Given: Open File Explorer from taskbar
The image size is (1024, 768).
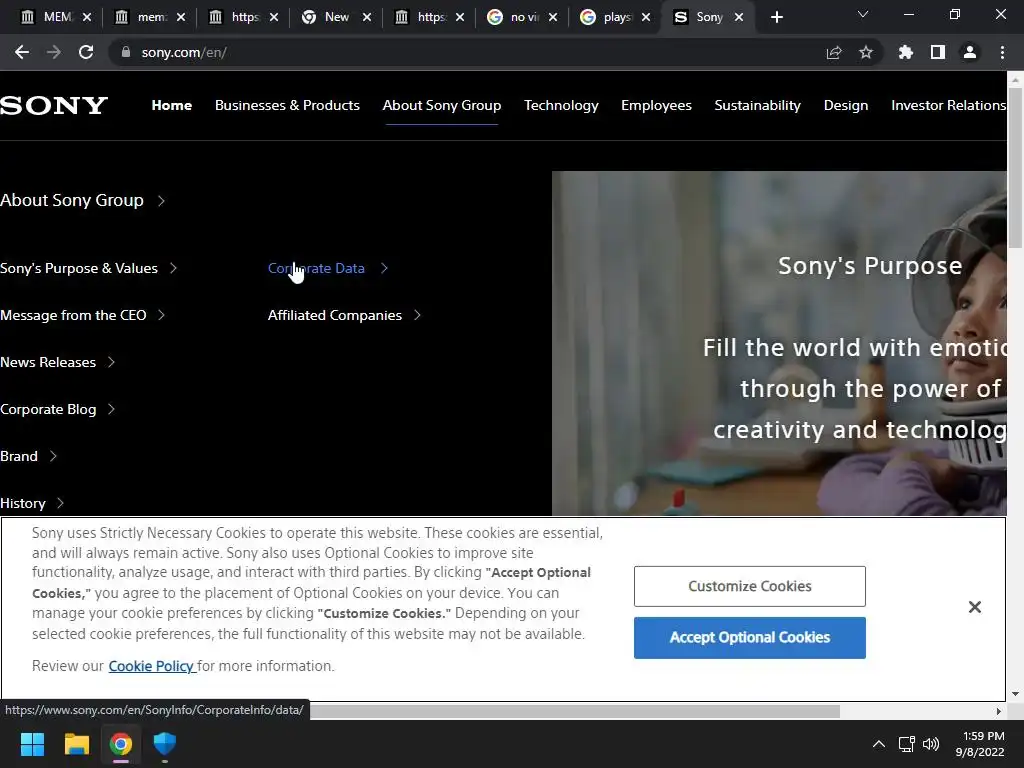Looking at the screenshot, I should tap(77, 744).
